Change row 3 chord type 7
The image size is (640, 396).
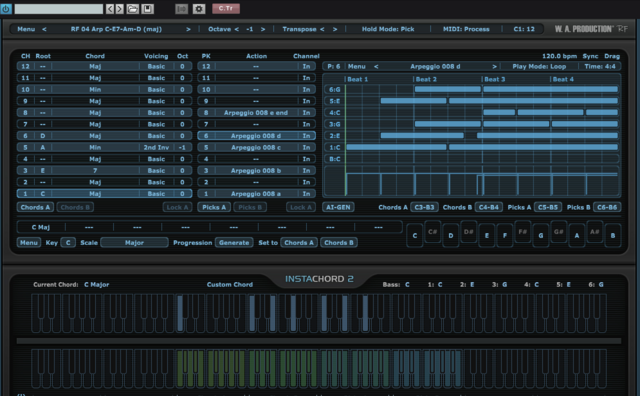coord(95,171)
